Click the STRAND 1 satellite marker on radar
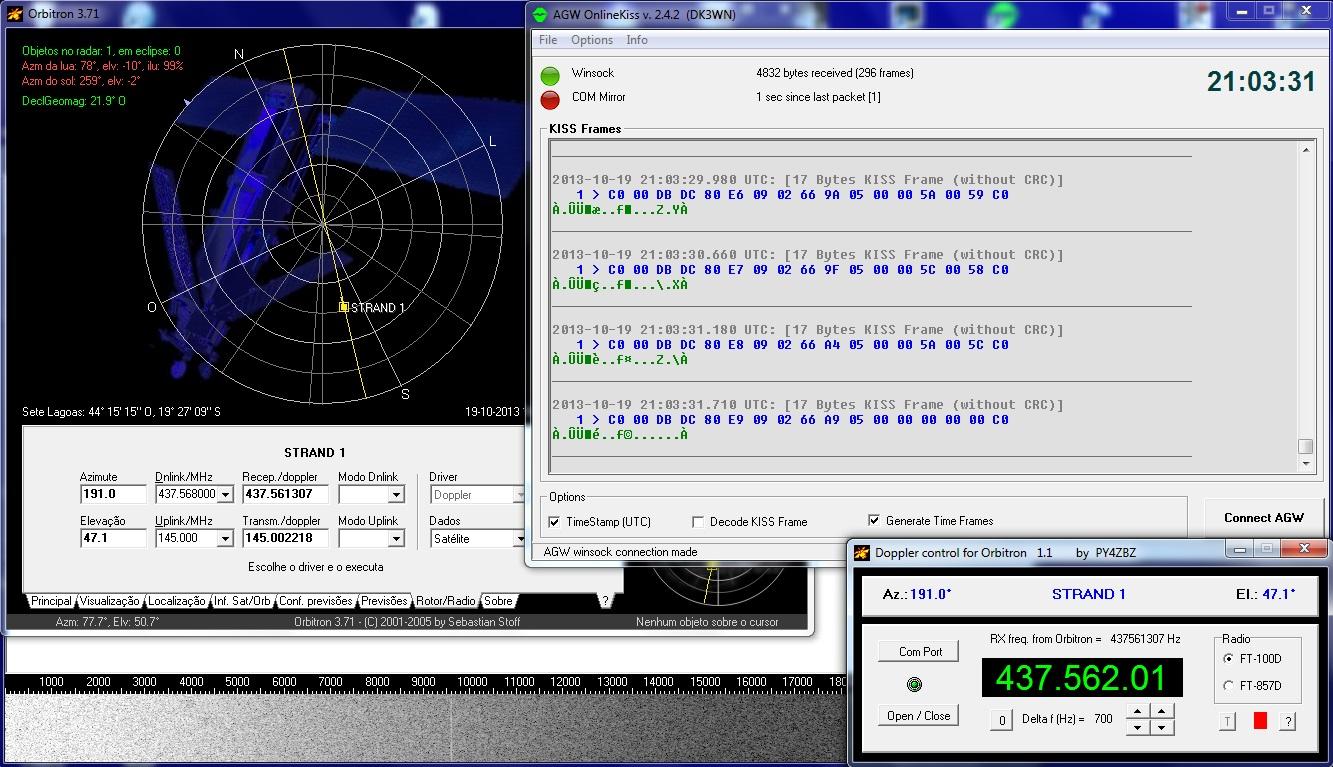Viewport: 1333px width, 767px height. point(344,307)
